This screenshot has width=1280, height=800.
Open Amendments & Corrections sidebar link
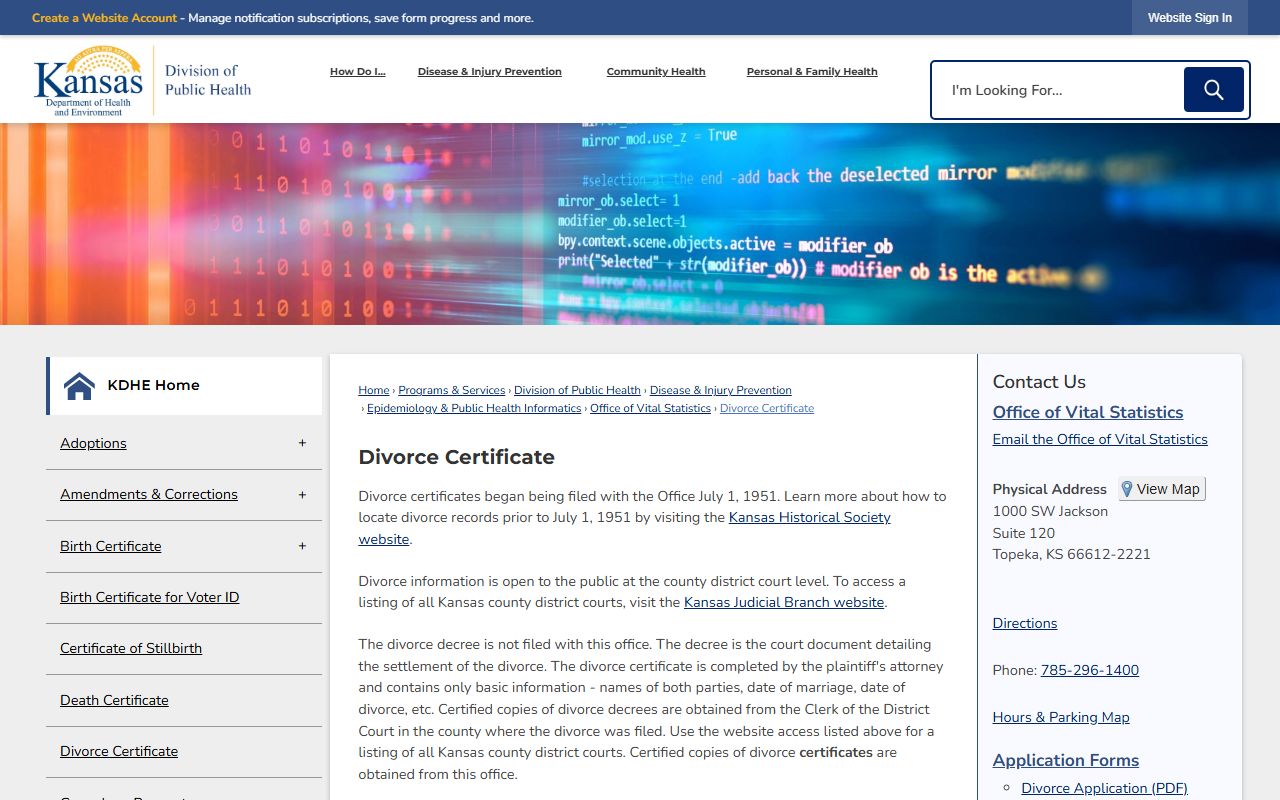[149, 494]
